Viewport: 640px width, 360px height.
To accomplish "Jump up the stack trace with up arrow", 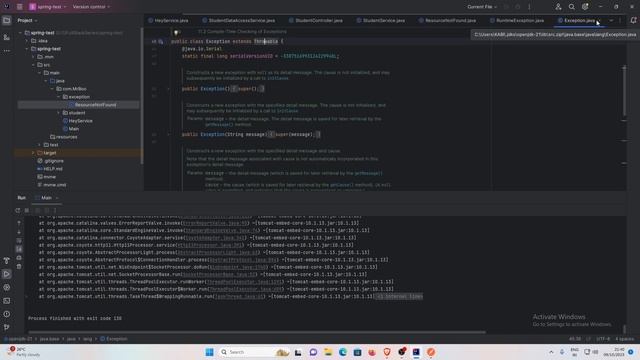I will (x=19, y=223).
